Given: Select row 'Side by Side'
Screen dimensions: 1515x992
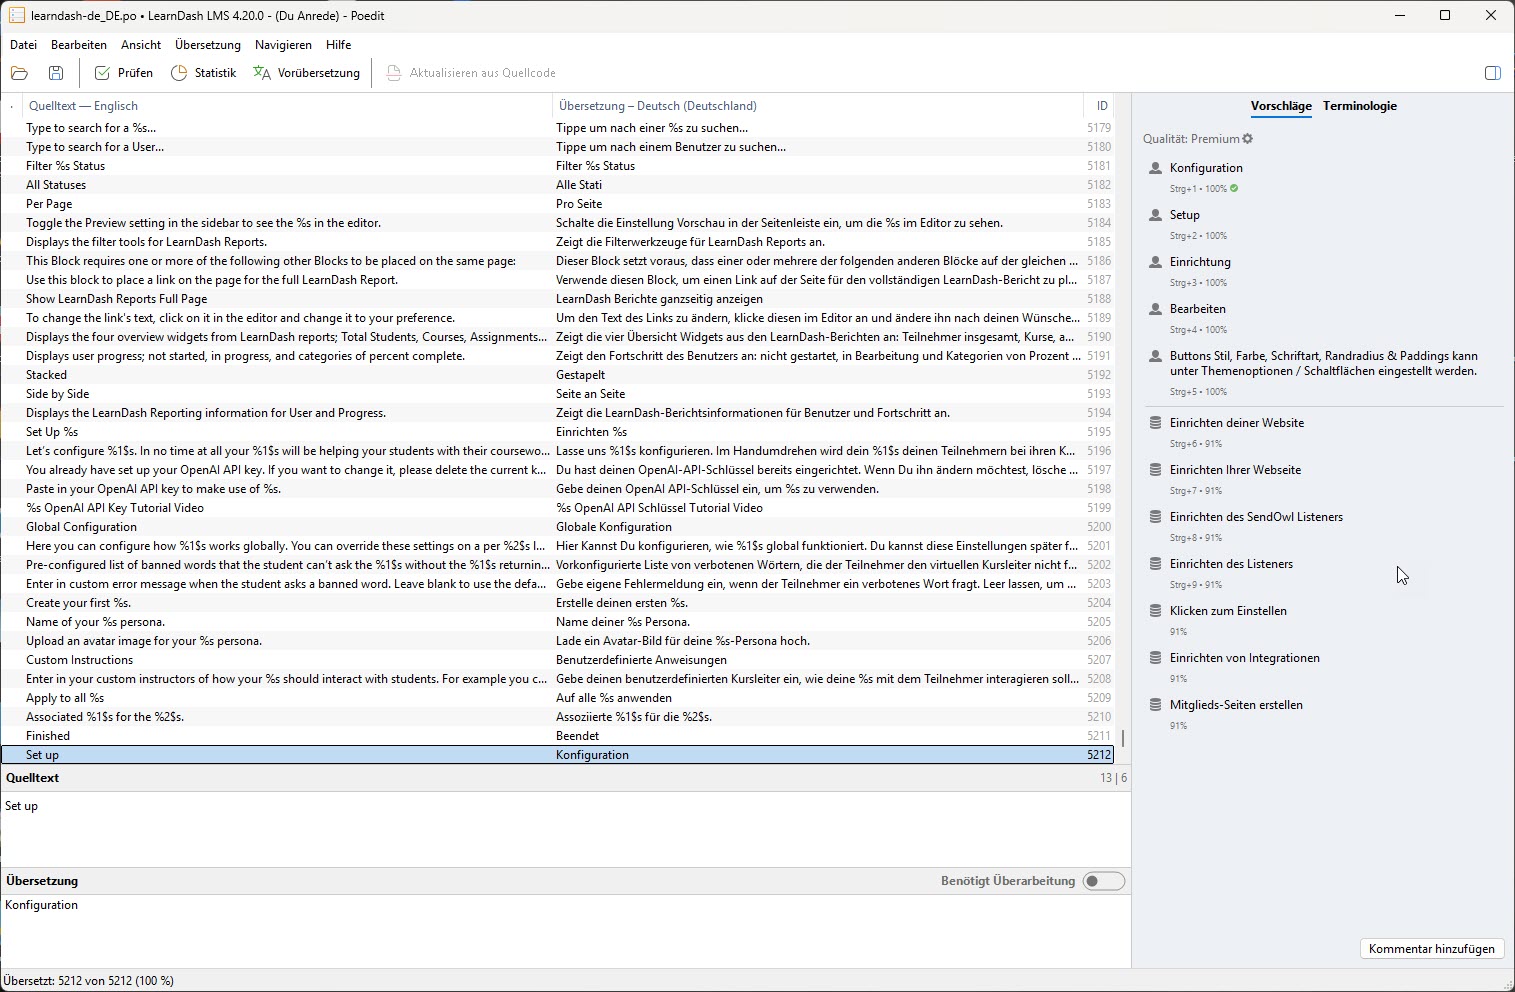Looking at the screenshot, I should coord(557,394).
